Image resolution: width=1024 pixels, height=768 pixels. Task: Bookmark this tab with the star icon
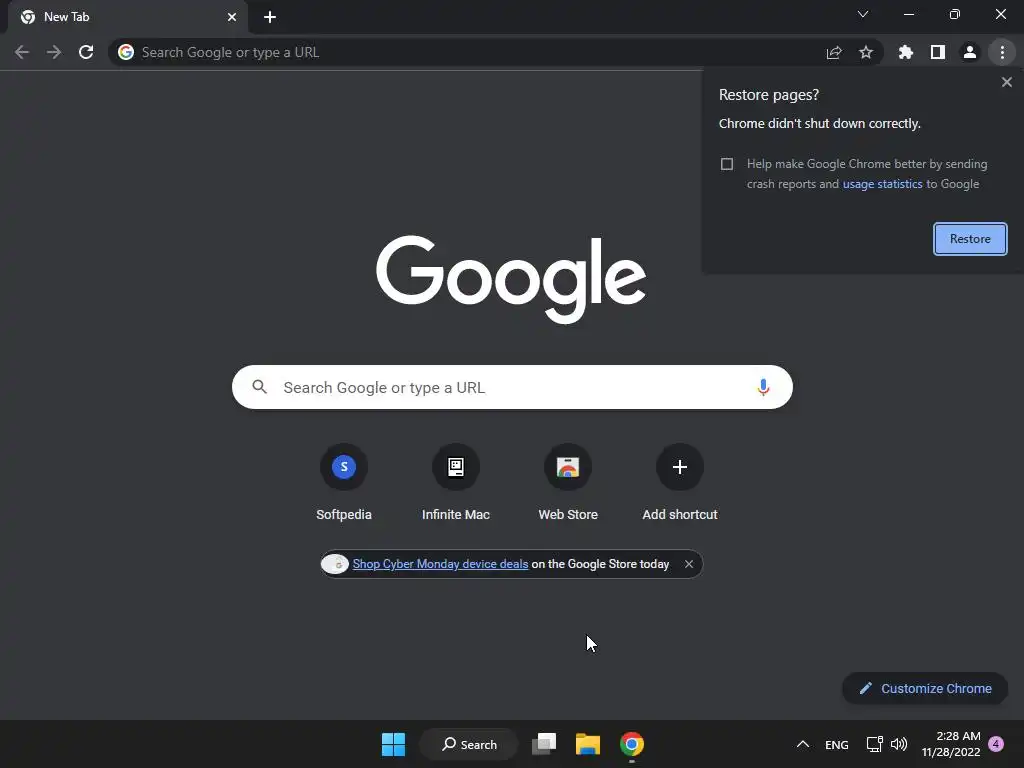[x=866, y=52]
